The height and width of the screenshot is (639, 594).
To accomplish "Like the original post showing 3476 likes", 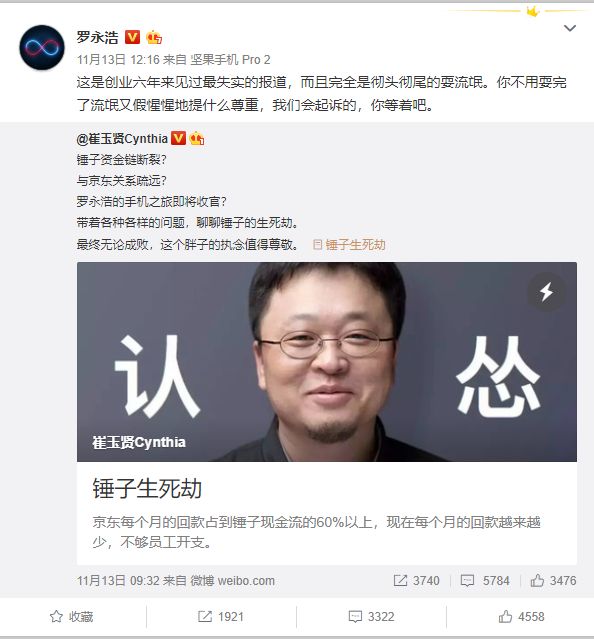I will click(553, 581).
